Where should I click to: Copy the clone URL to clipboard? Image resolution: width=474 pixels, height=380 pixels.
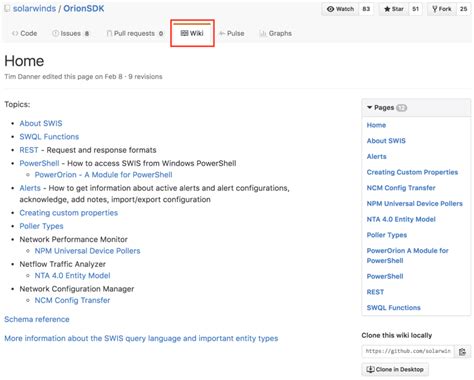pyautogui.click(x=462, y=351)
